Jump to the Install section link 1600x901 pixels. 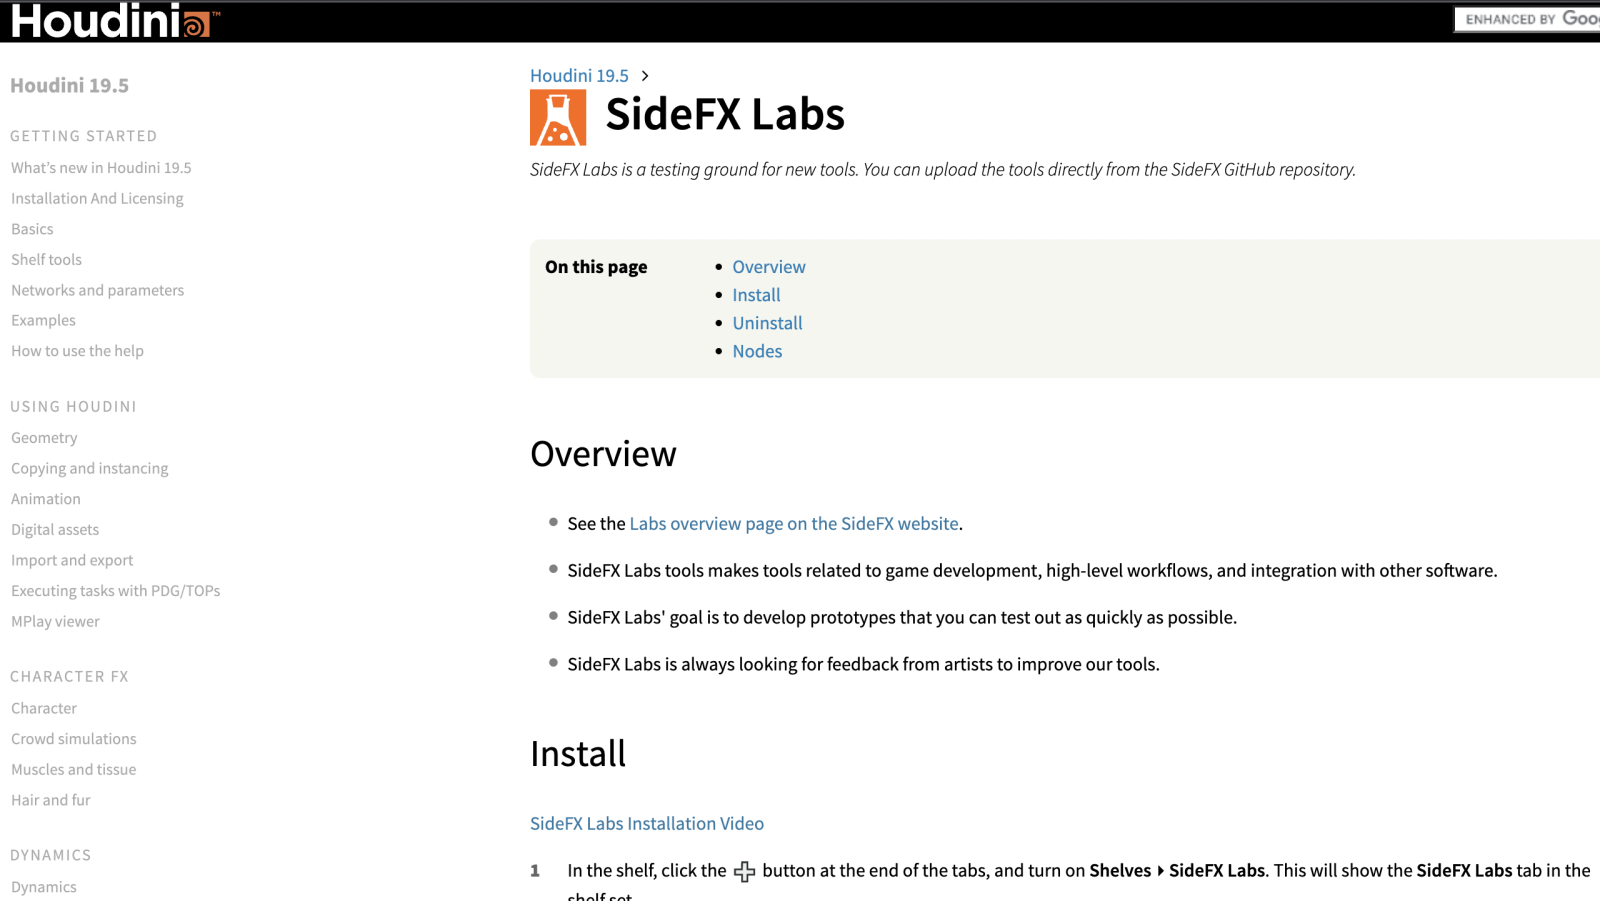point(756,294)
